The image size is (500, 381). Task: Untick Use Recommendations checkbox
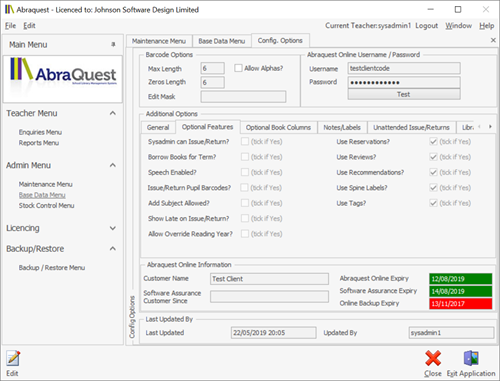coord(433,172)
